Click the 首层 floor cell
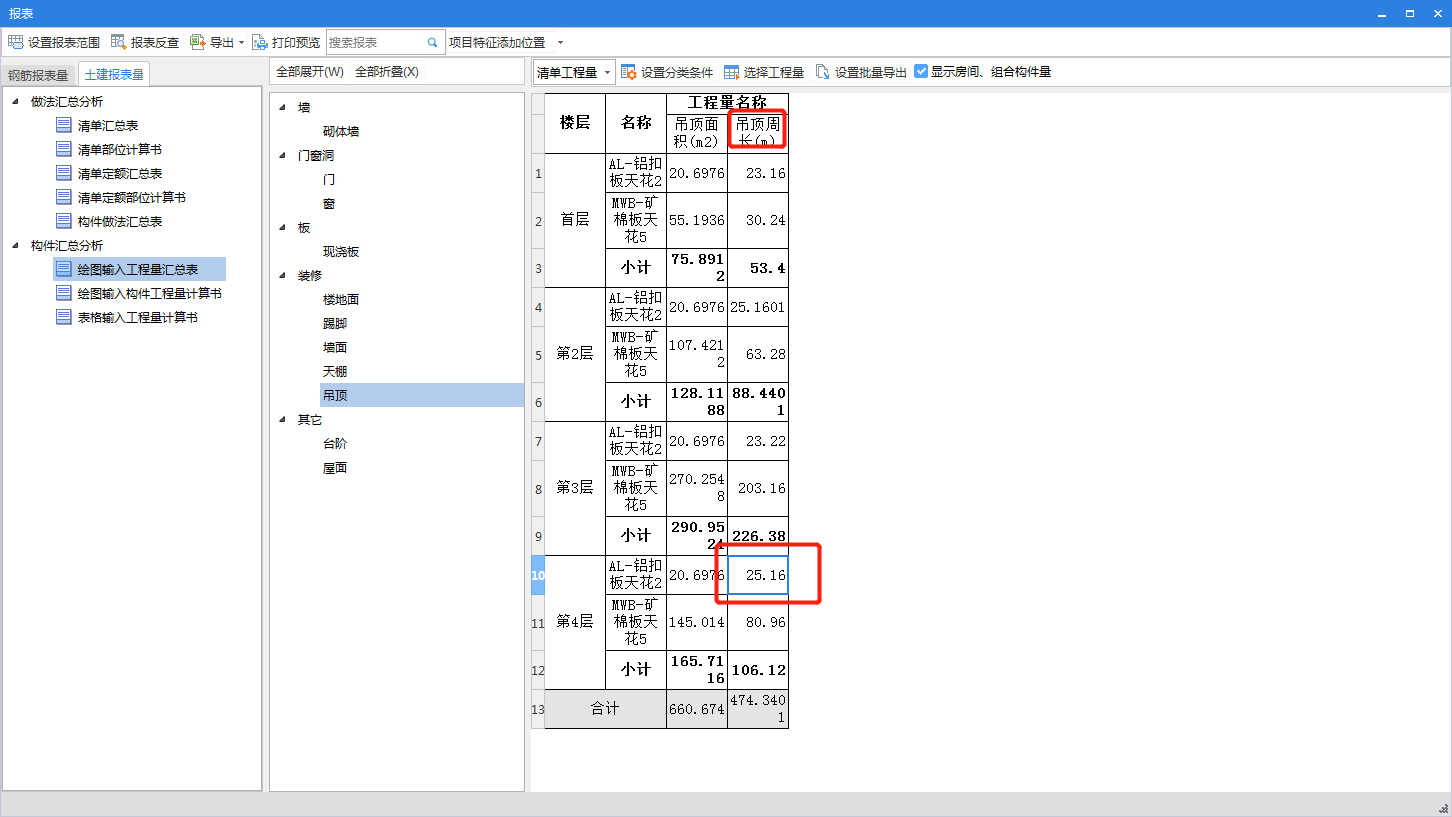1452x817 pixels. click(x=575, y=220)
